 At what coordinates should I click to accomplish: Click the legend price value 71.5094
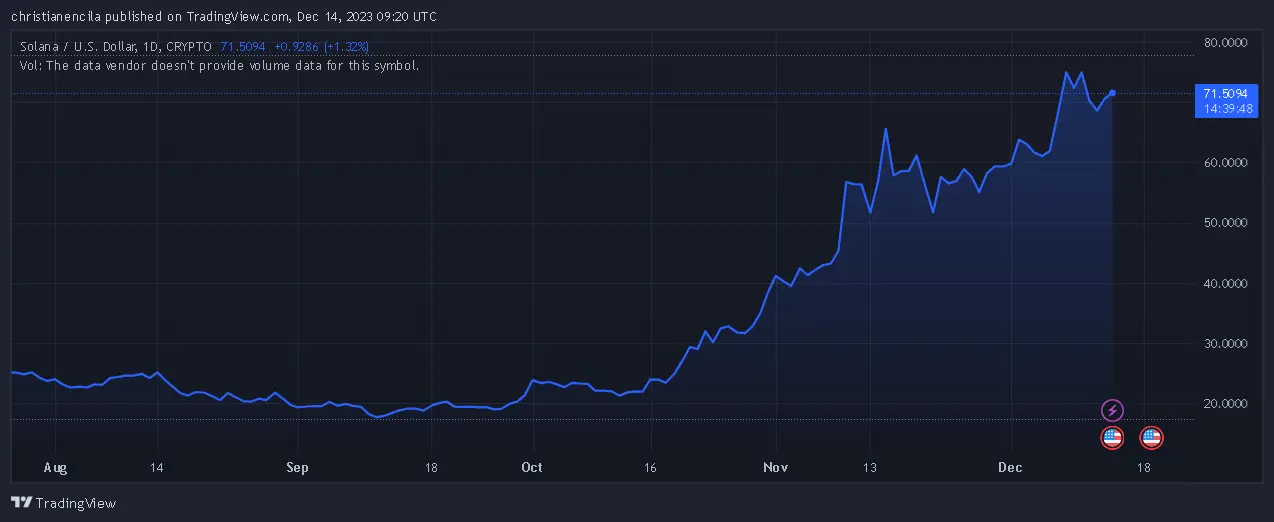(243, 46)
